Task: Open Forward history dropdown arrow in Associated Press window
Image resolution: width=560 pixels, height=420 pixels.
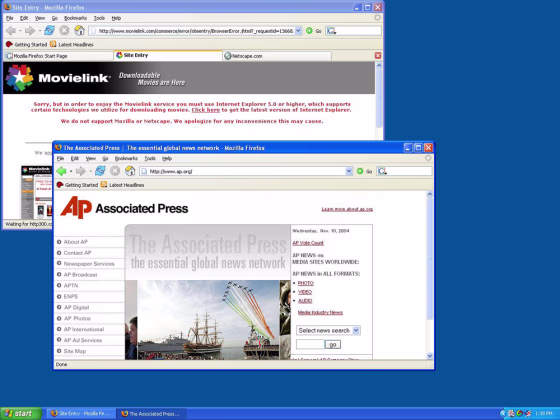Action: [90, 171]
